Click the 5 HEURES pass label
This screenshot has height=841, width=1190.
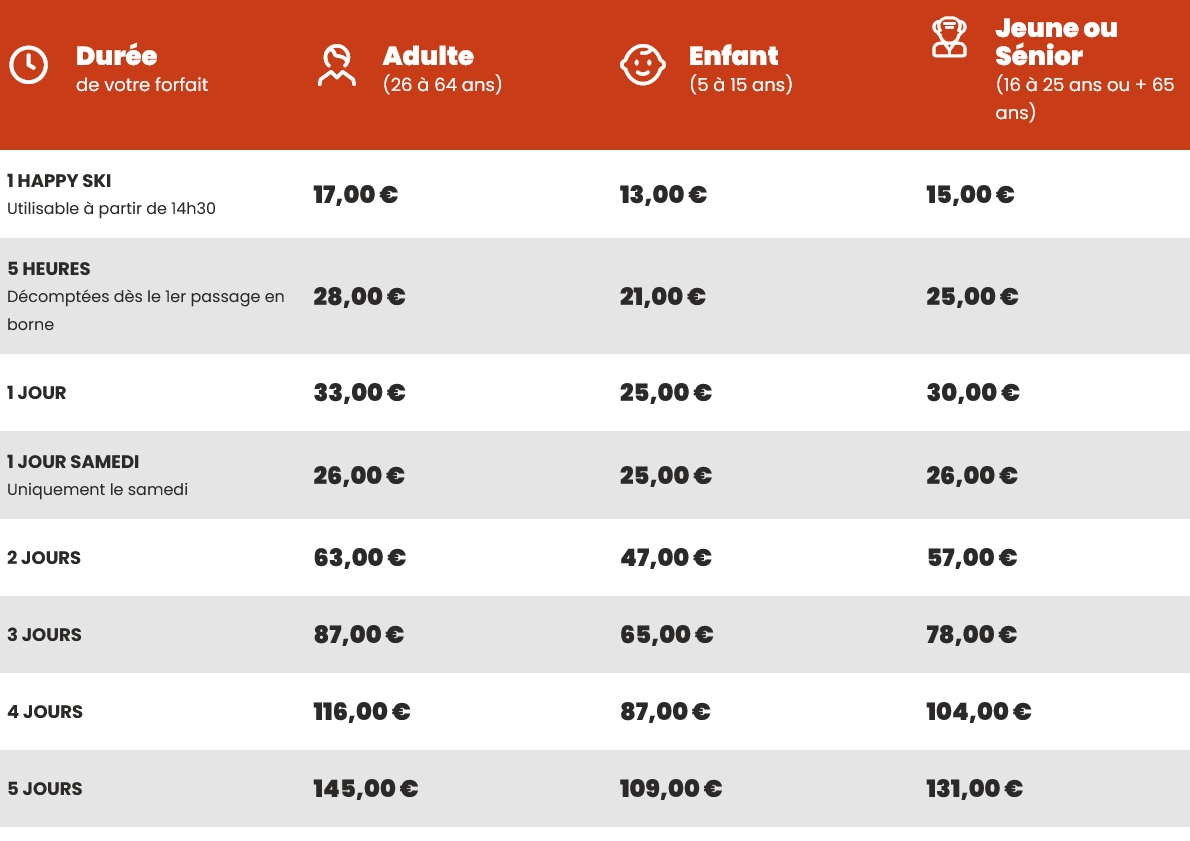click(x=49, y=269)
